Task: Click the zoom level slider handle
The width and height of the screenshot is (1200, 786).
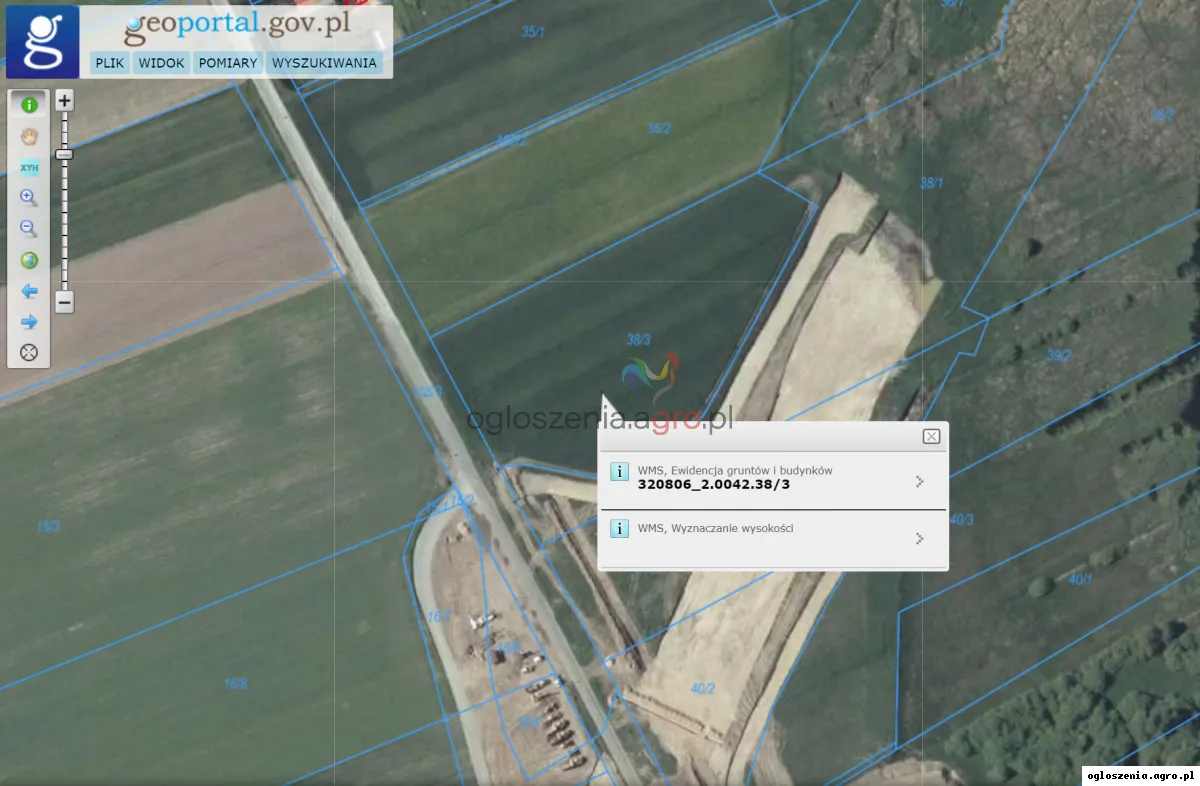Action: pyautogui.click(x=64, y=155)
